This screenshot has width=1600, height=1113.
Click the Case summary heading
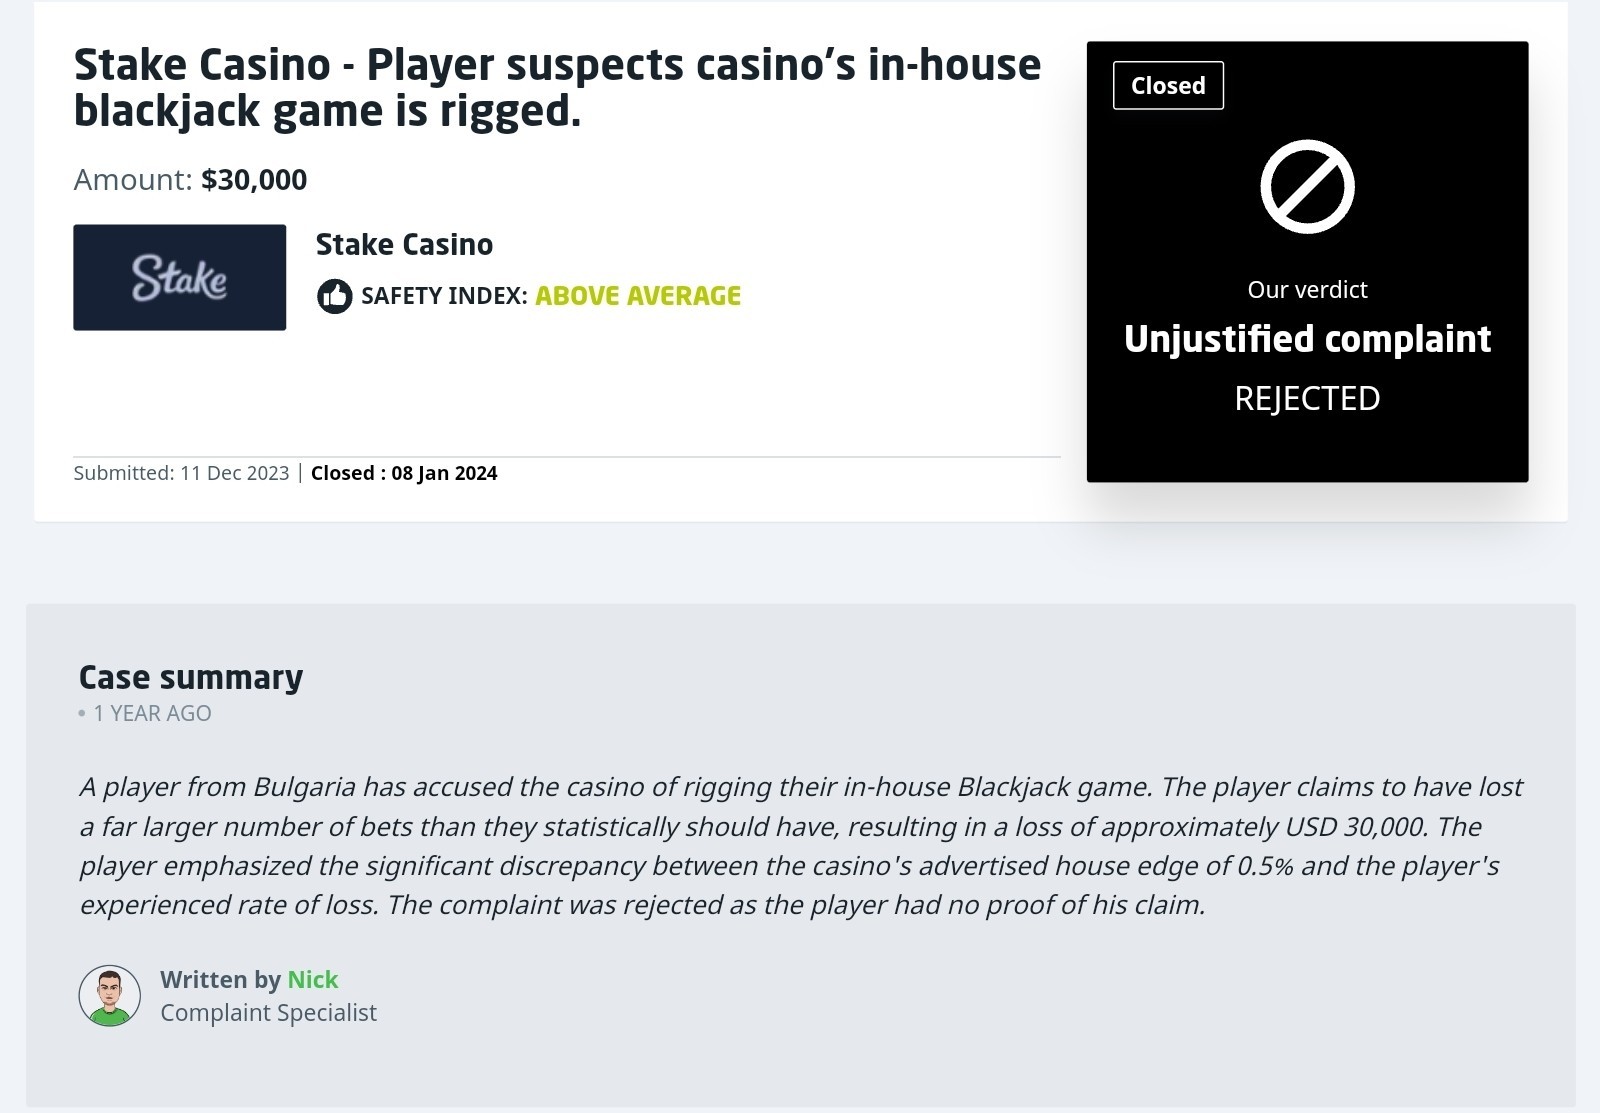tap(191, 678)
